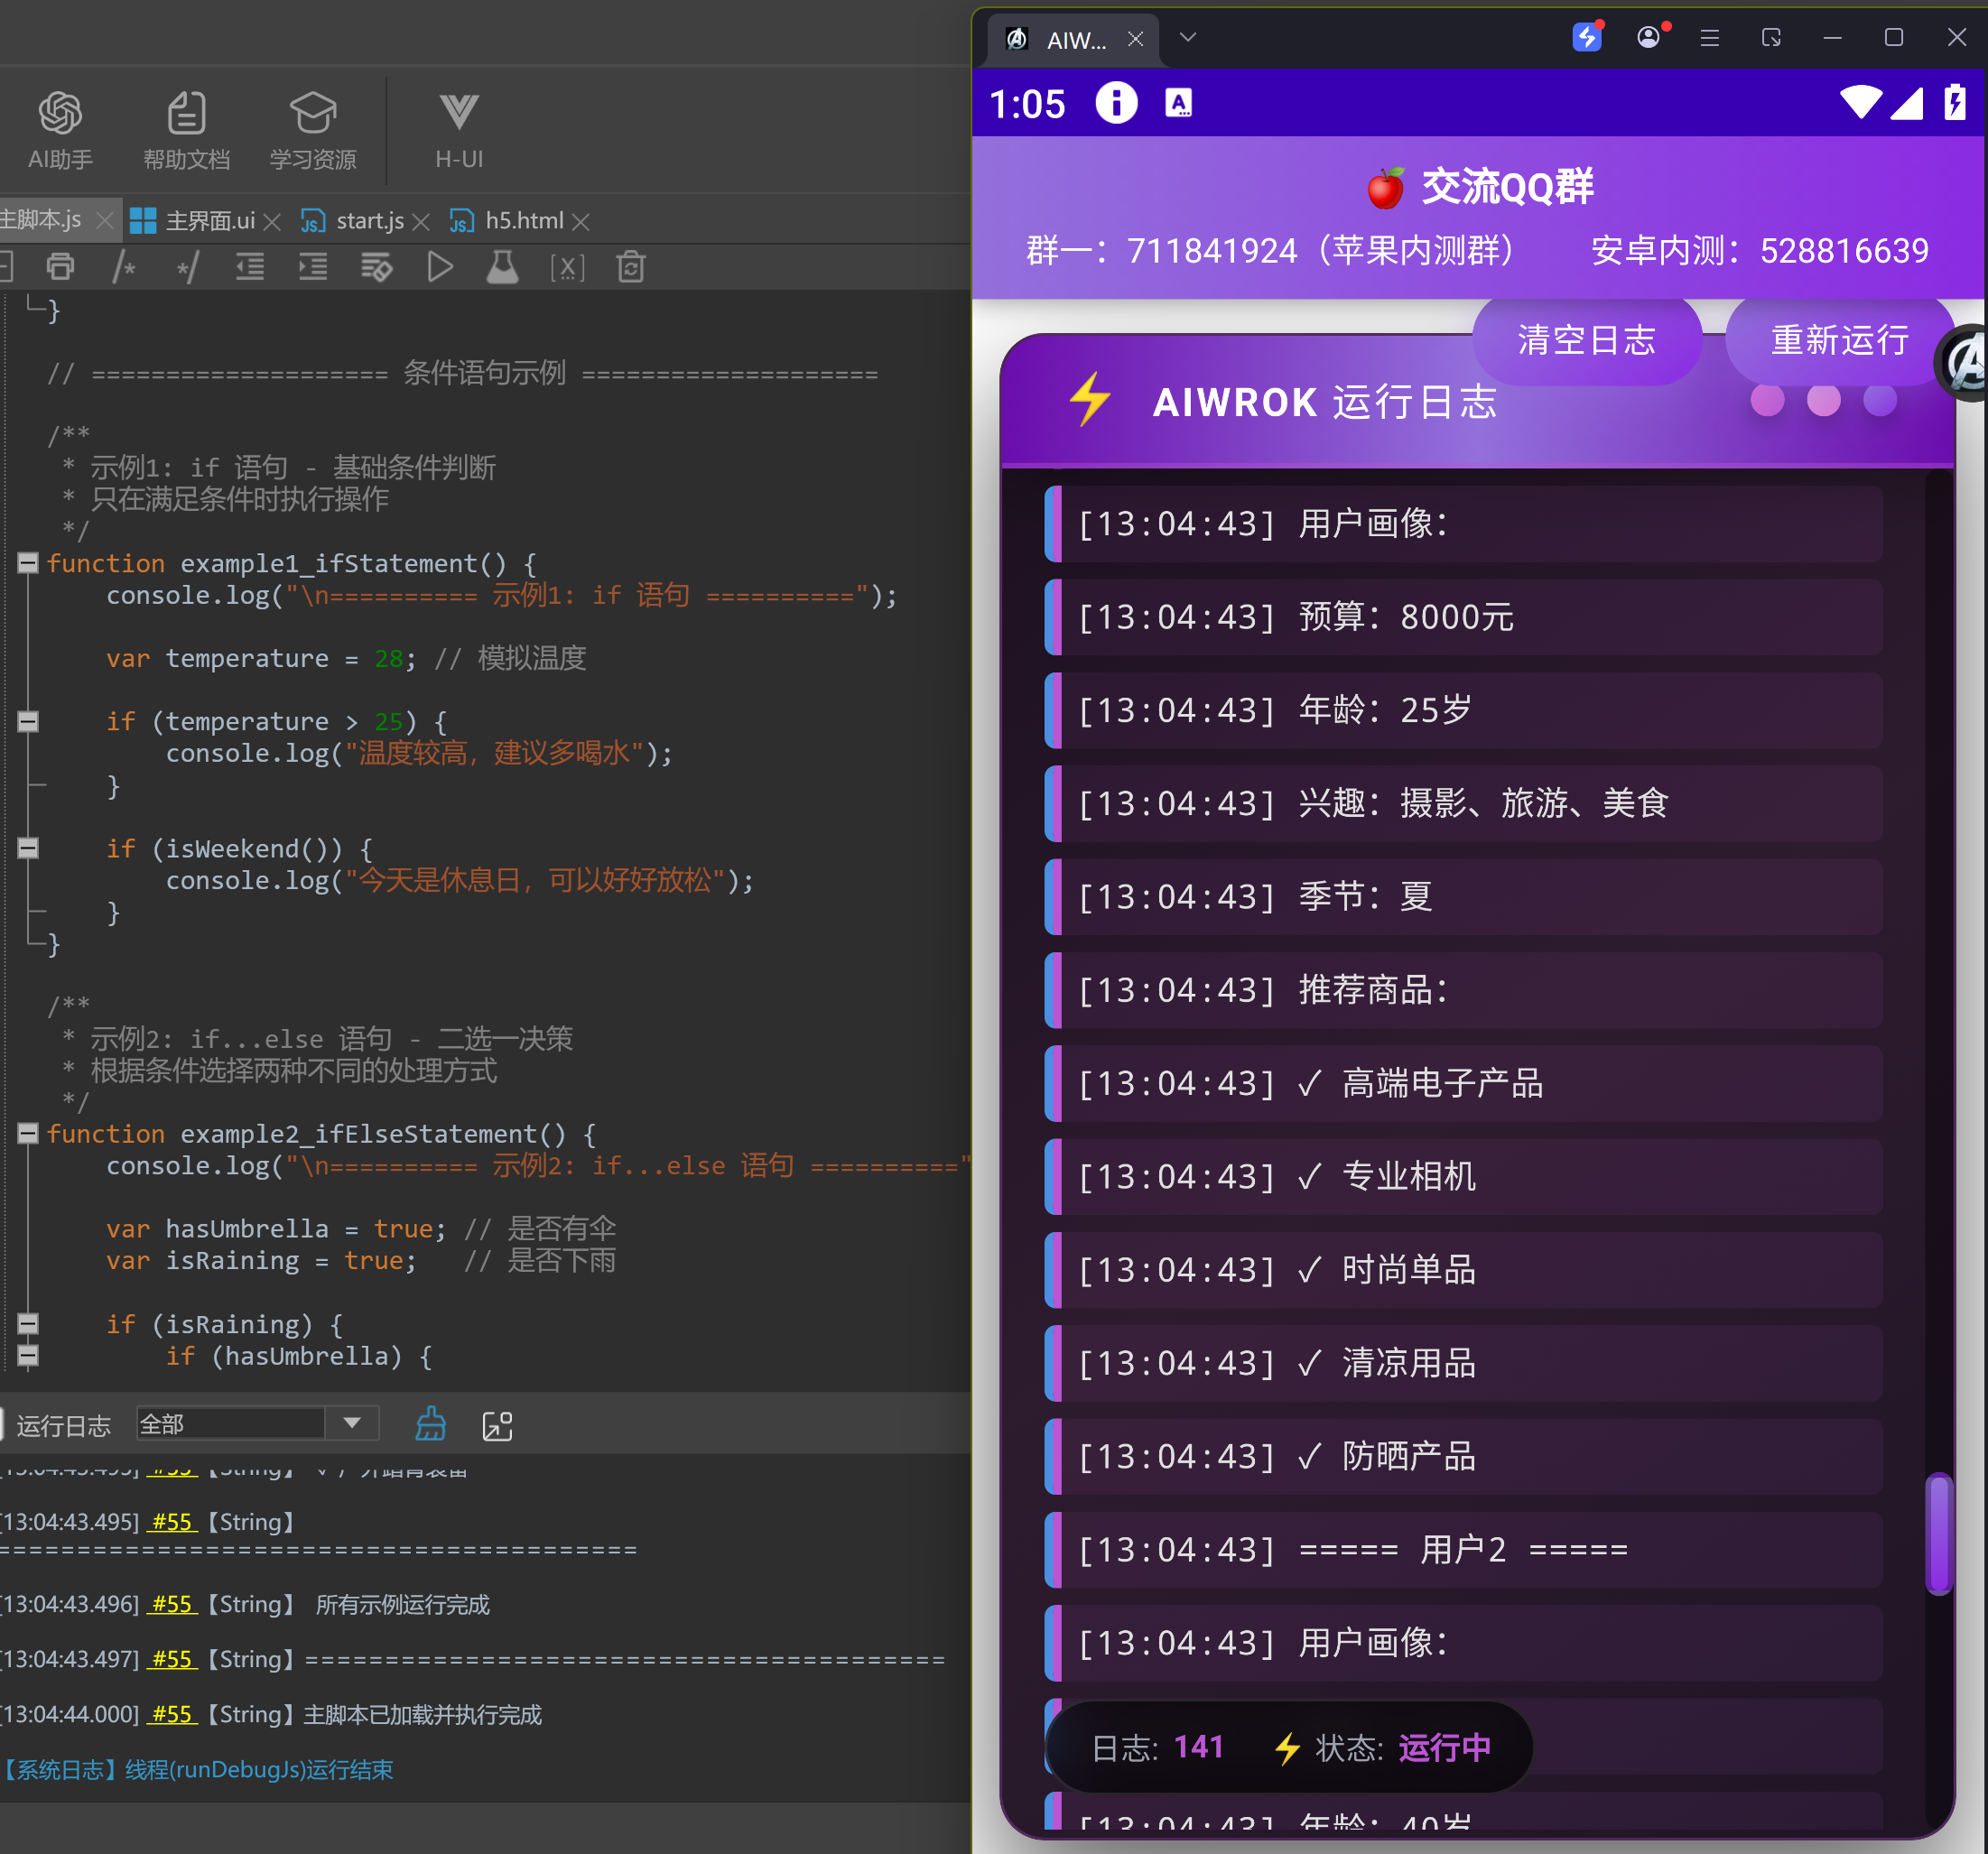Click the blue lightning icon in emulator title bar

[1587, 37]
